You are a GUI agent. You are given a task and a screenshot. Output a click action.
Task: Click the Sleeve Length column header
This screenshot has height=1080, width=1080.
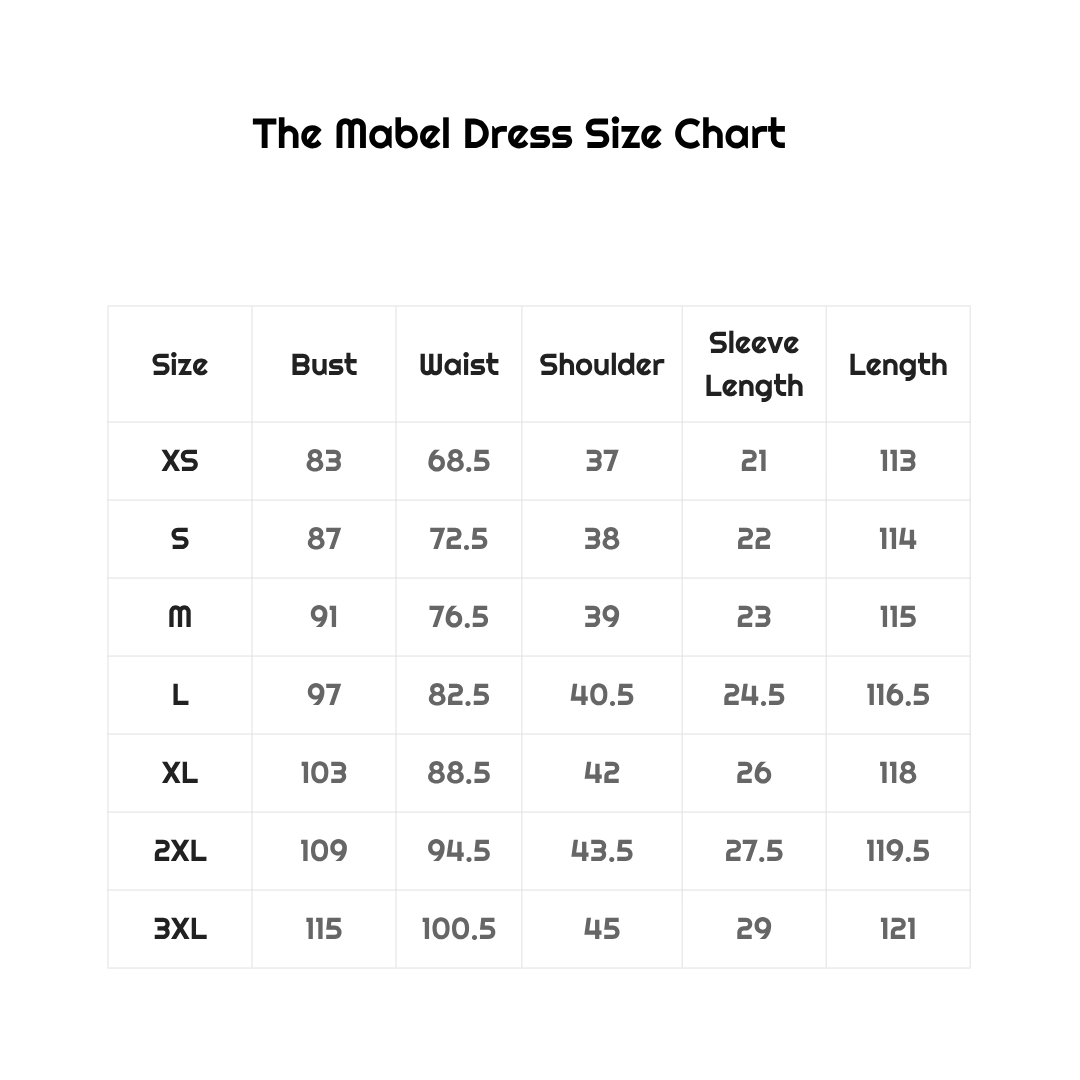pos(754,364)
